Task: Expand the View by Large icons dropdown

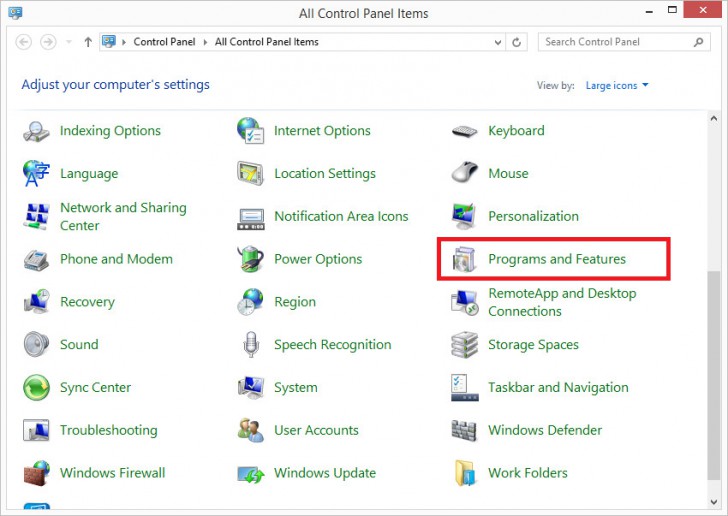Action: 617,86
